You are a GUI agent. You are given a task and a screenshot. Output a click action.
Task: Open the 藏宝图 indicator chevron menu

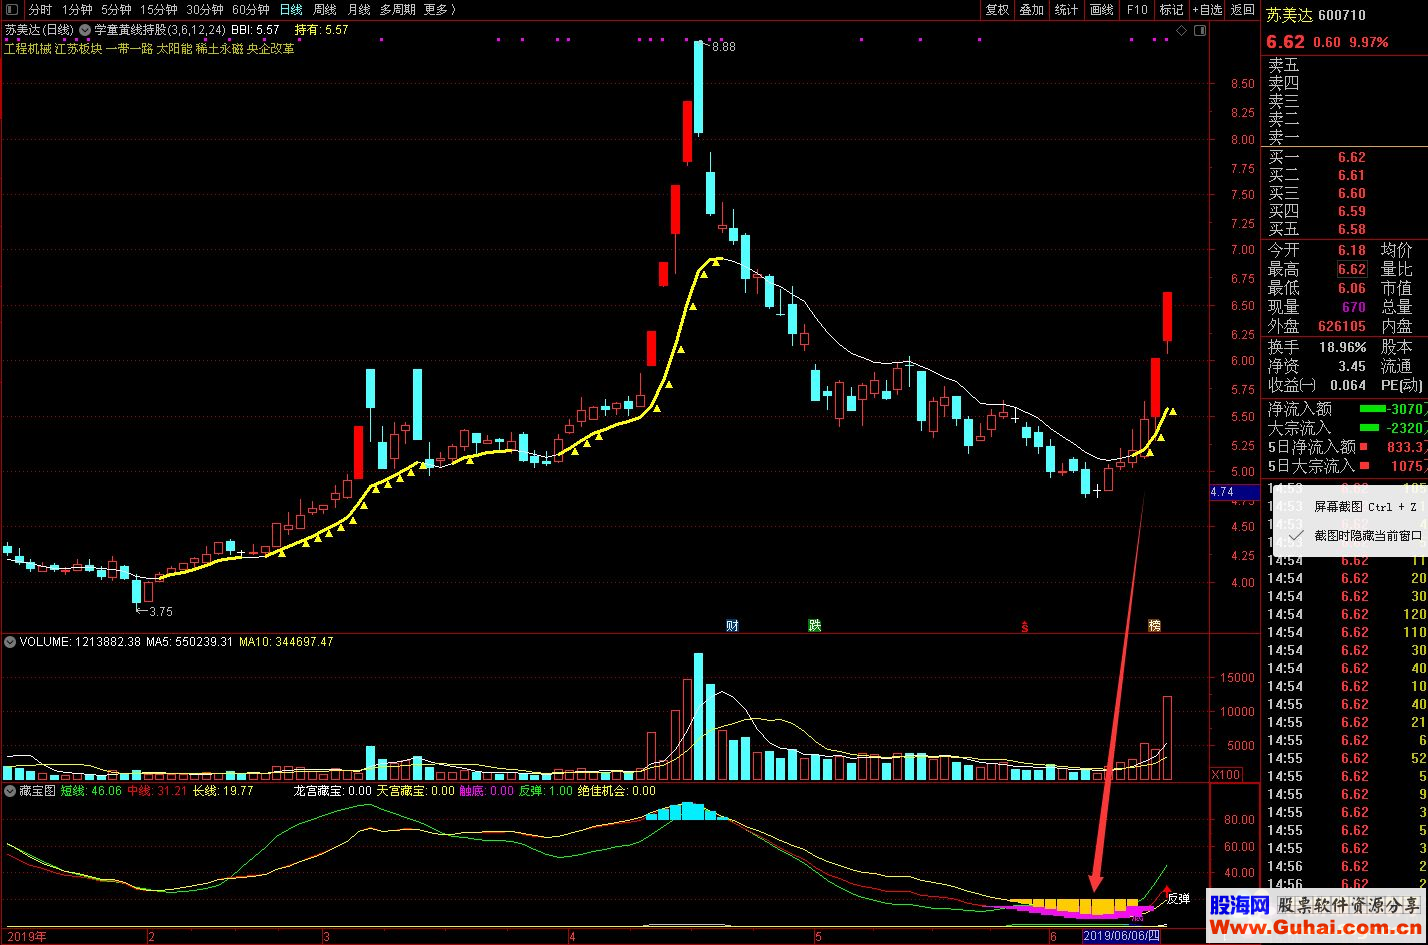coord(10,790)
